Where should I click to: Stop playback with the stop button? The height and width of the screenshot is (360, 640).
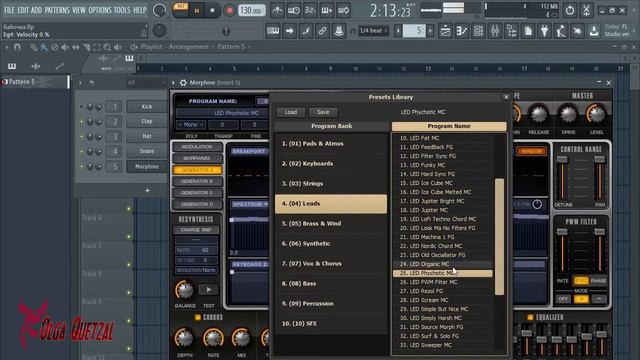point(212,10)
